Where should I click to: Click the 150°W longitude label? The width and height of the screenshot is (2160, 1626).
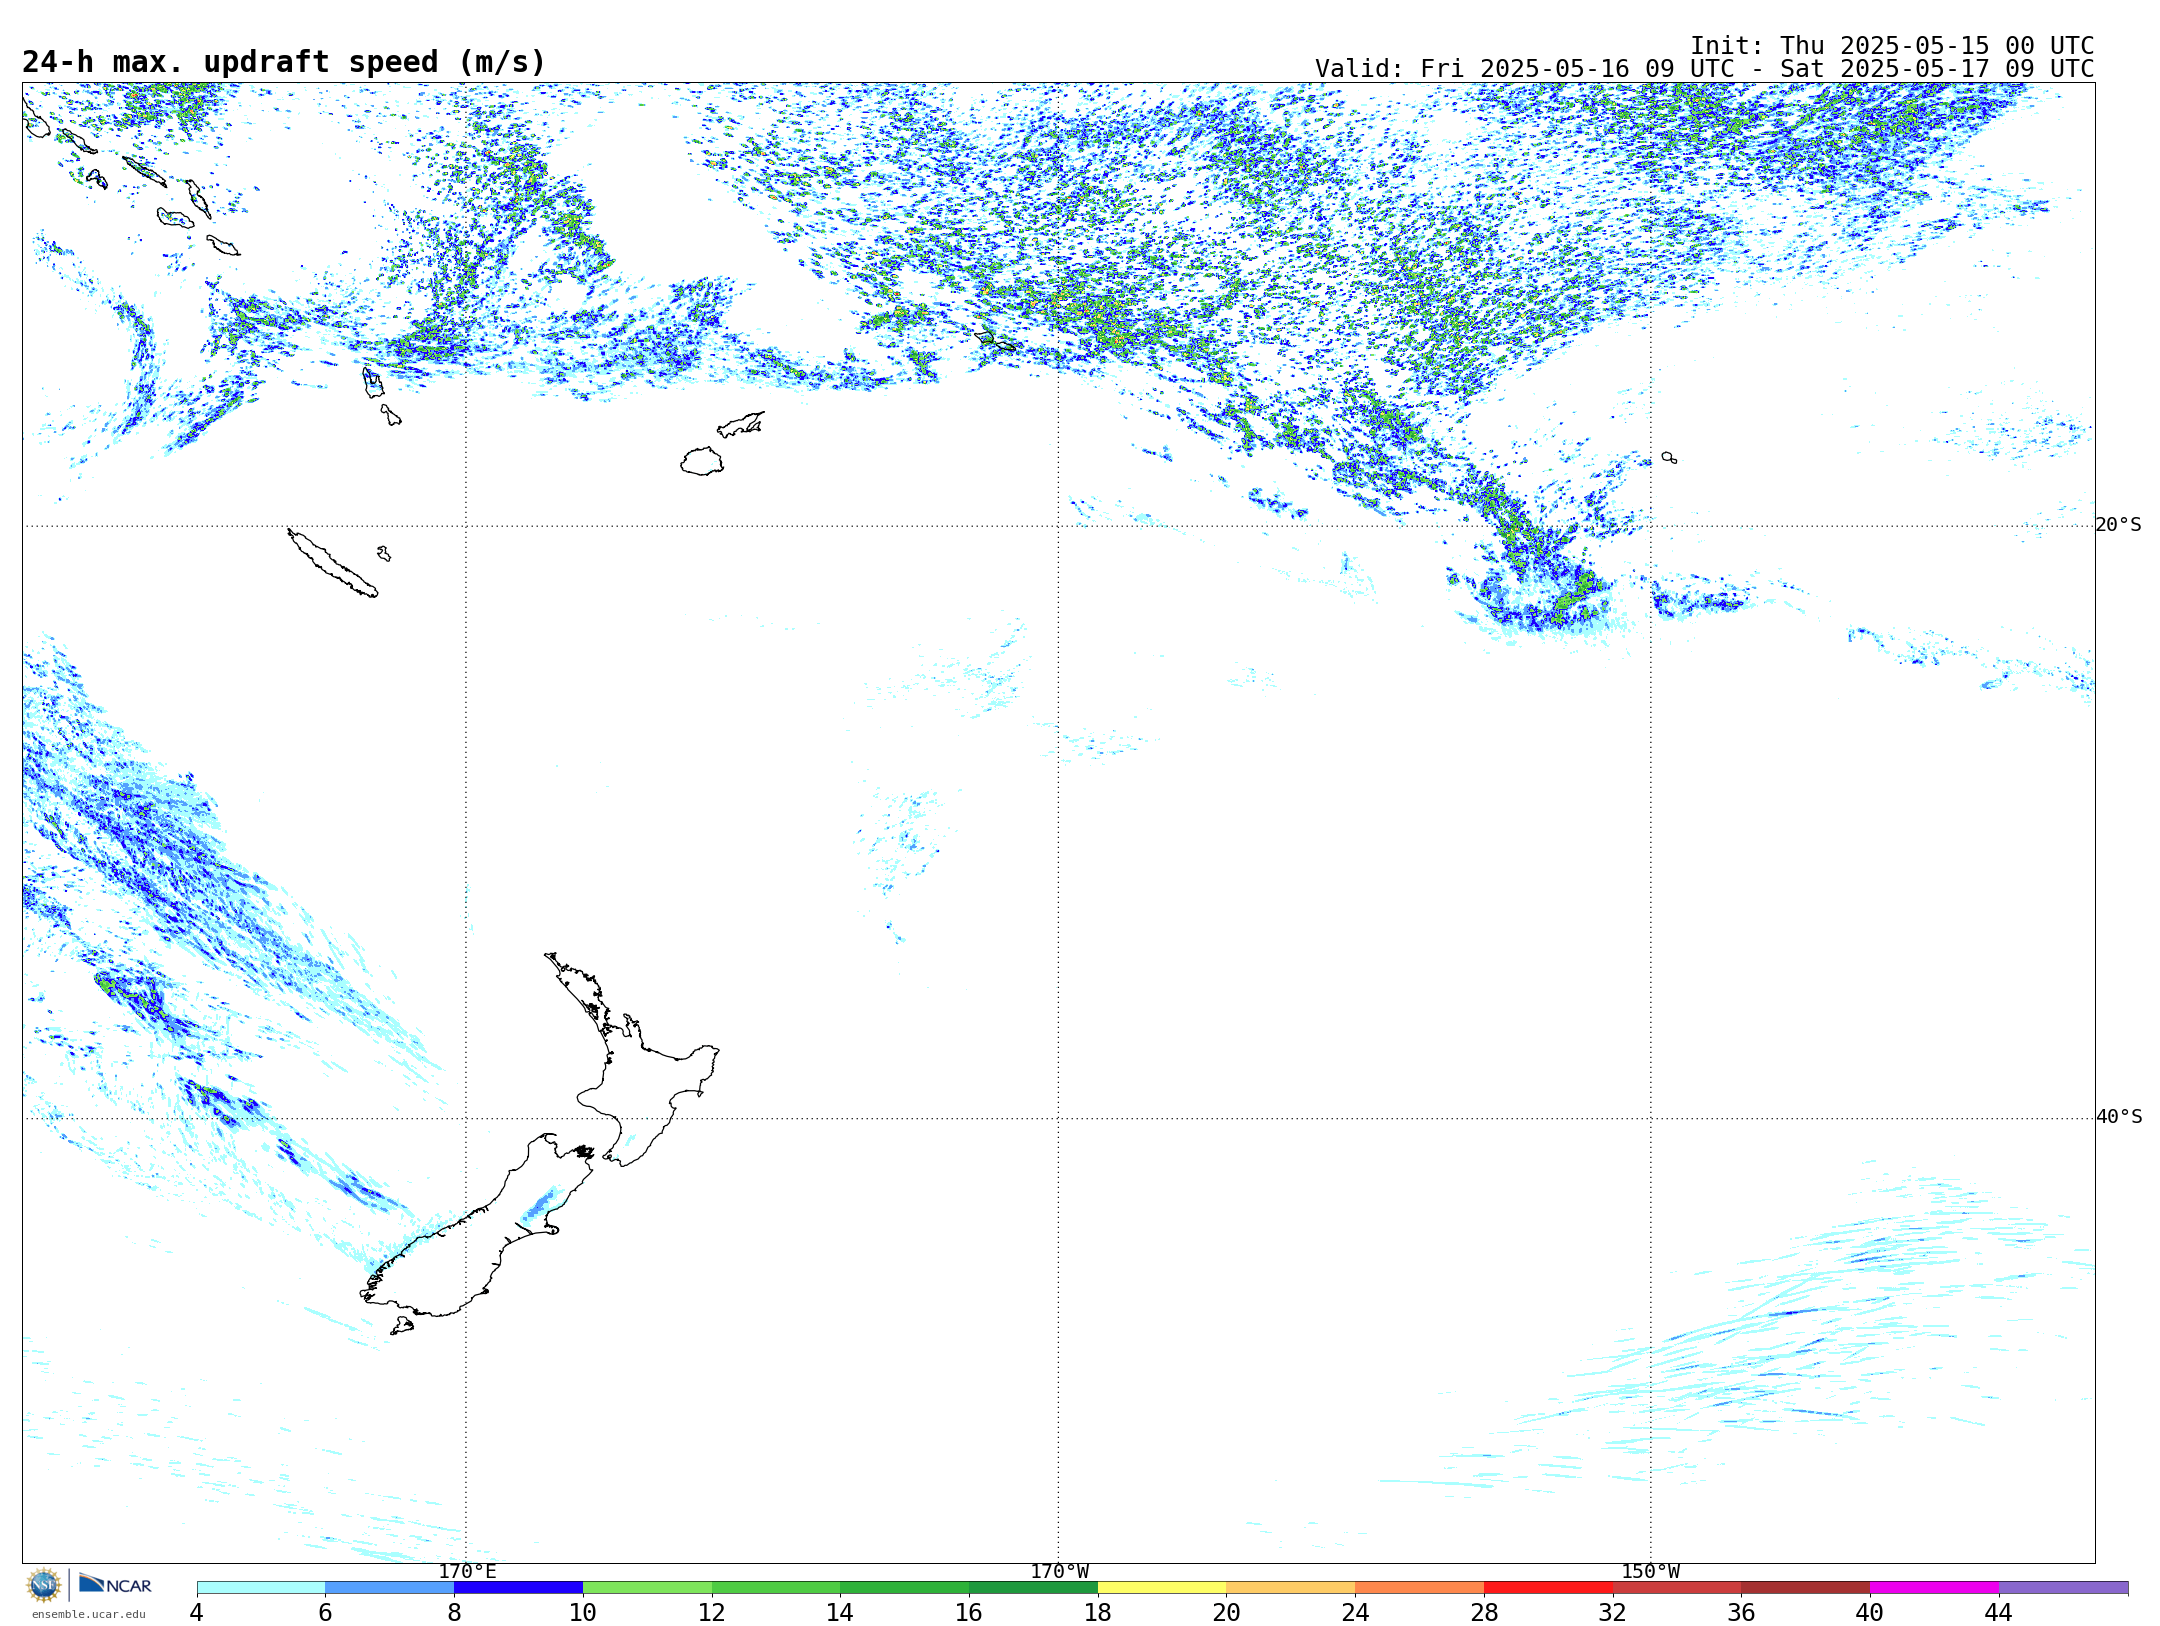(1650, 1572)
